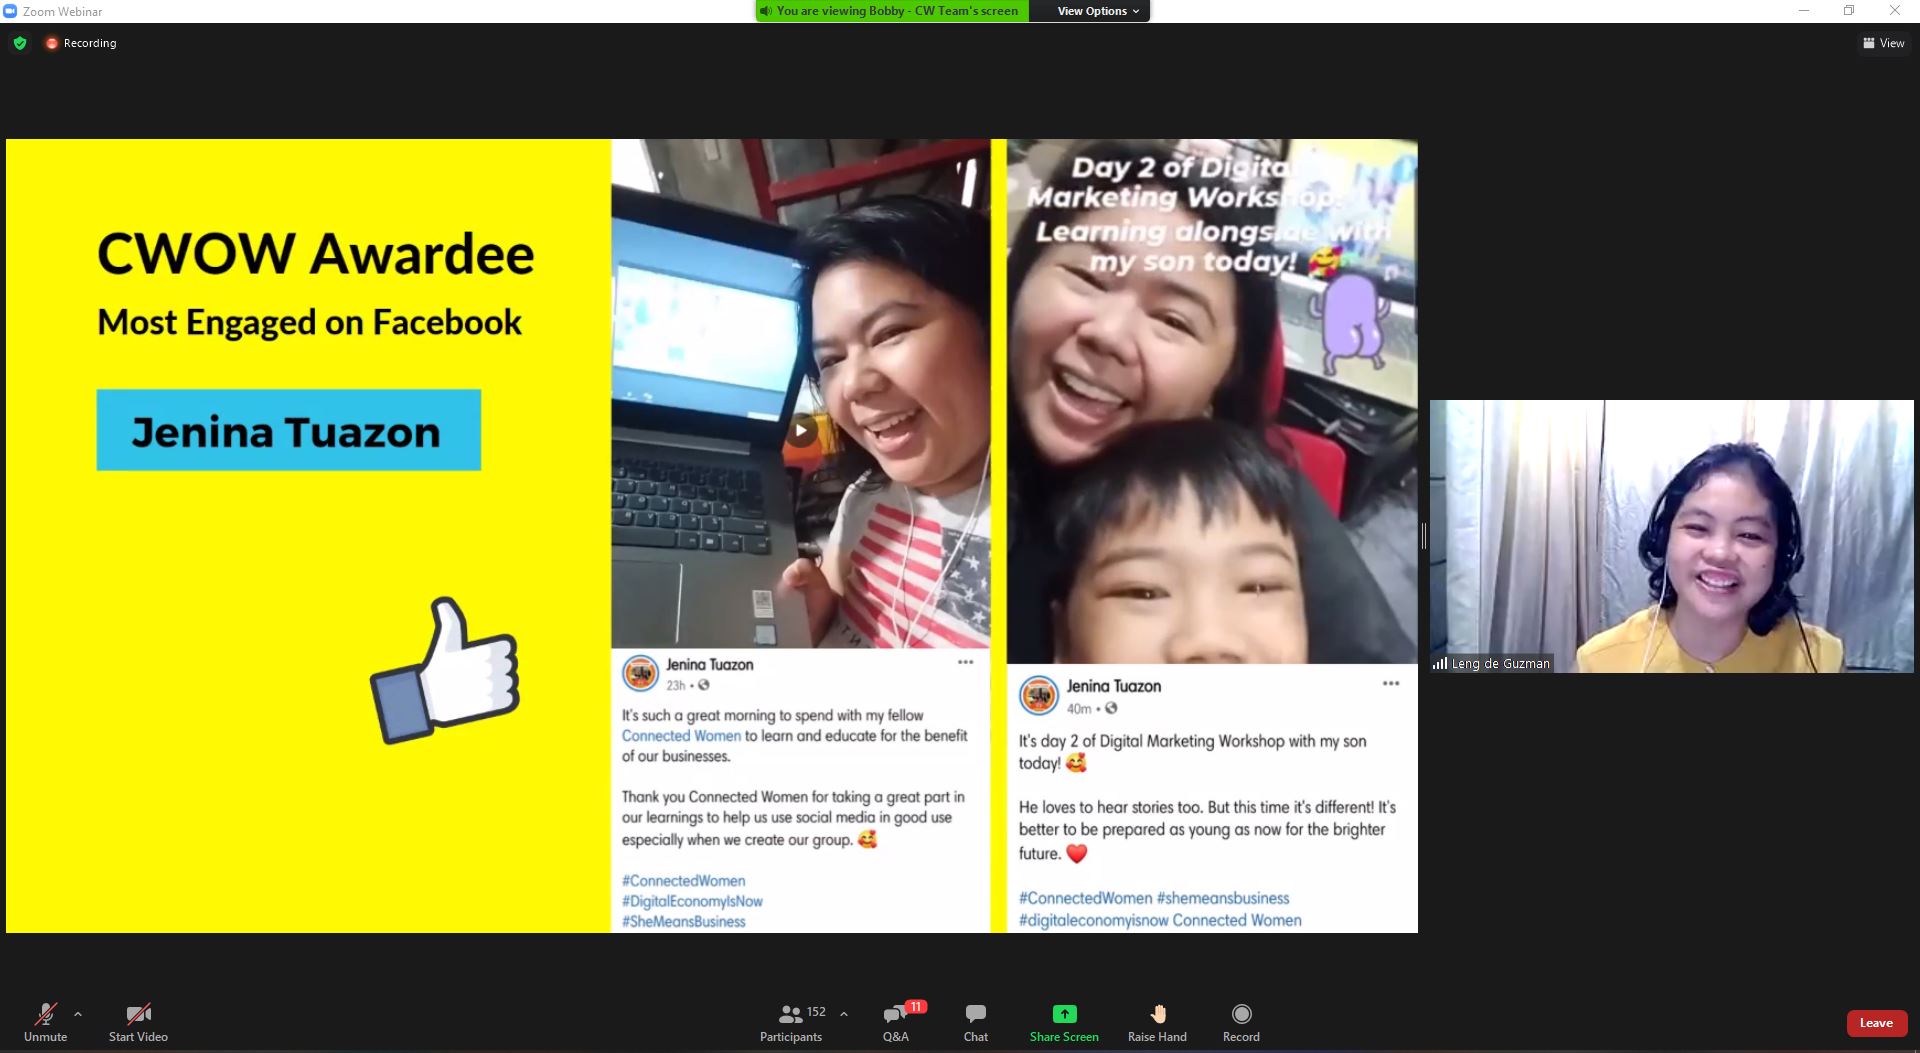Viewport: 1920px width, 1053px height.
Task: Restore the Zoom window size
Action: pyautogui.click(x=1849, y=11)
